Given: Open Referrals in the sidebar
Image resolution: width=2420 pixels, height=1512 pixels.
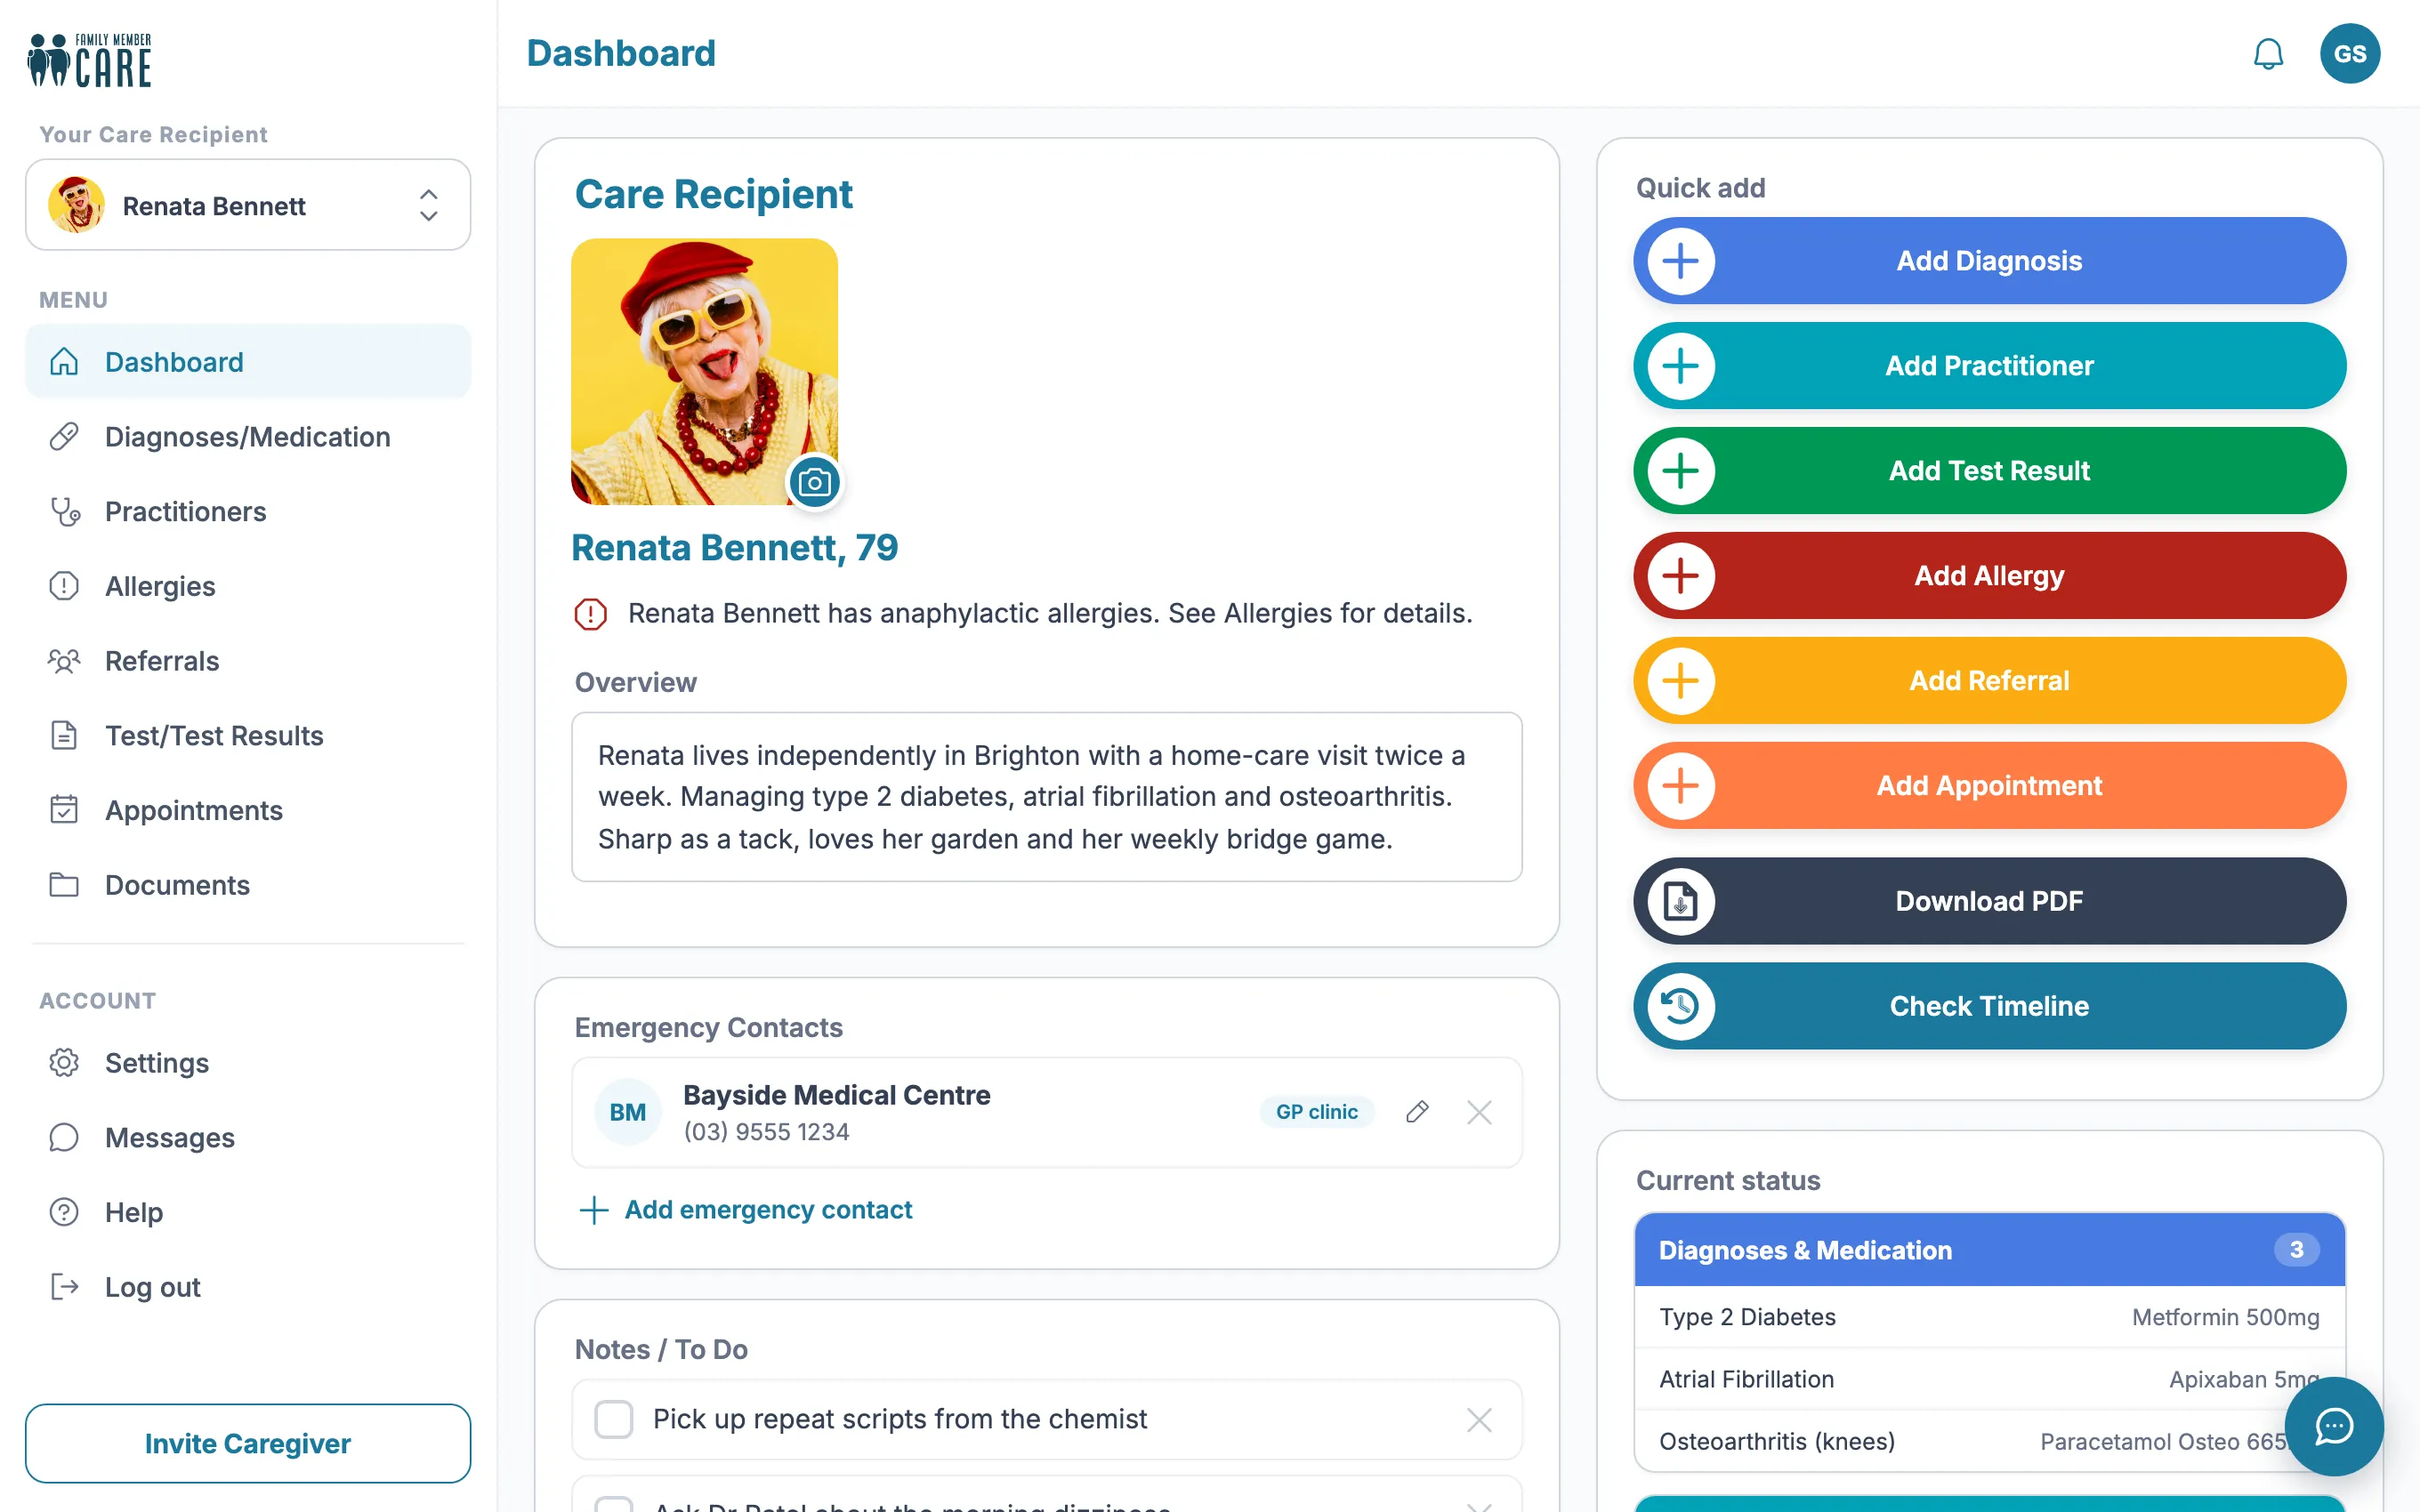Looking at the screenshot, I should click(248, 661).
